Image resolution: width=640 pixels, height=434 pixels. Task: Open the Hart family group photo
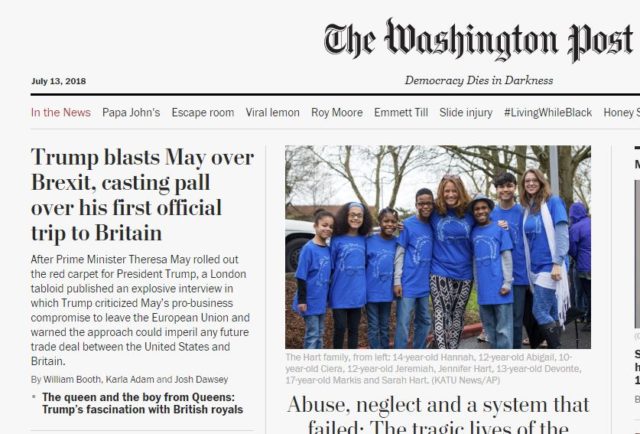pos(438,247)
